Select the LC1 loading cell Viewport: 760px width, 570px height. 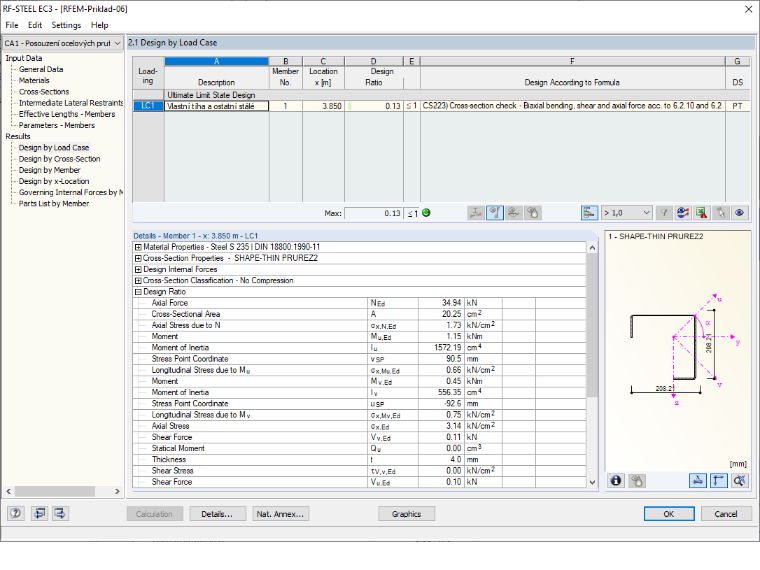point(148,106)
